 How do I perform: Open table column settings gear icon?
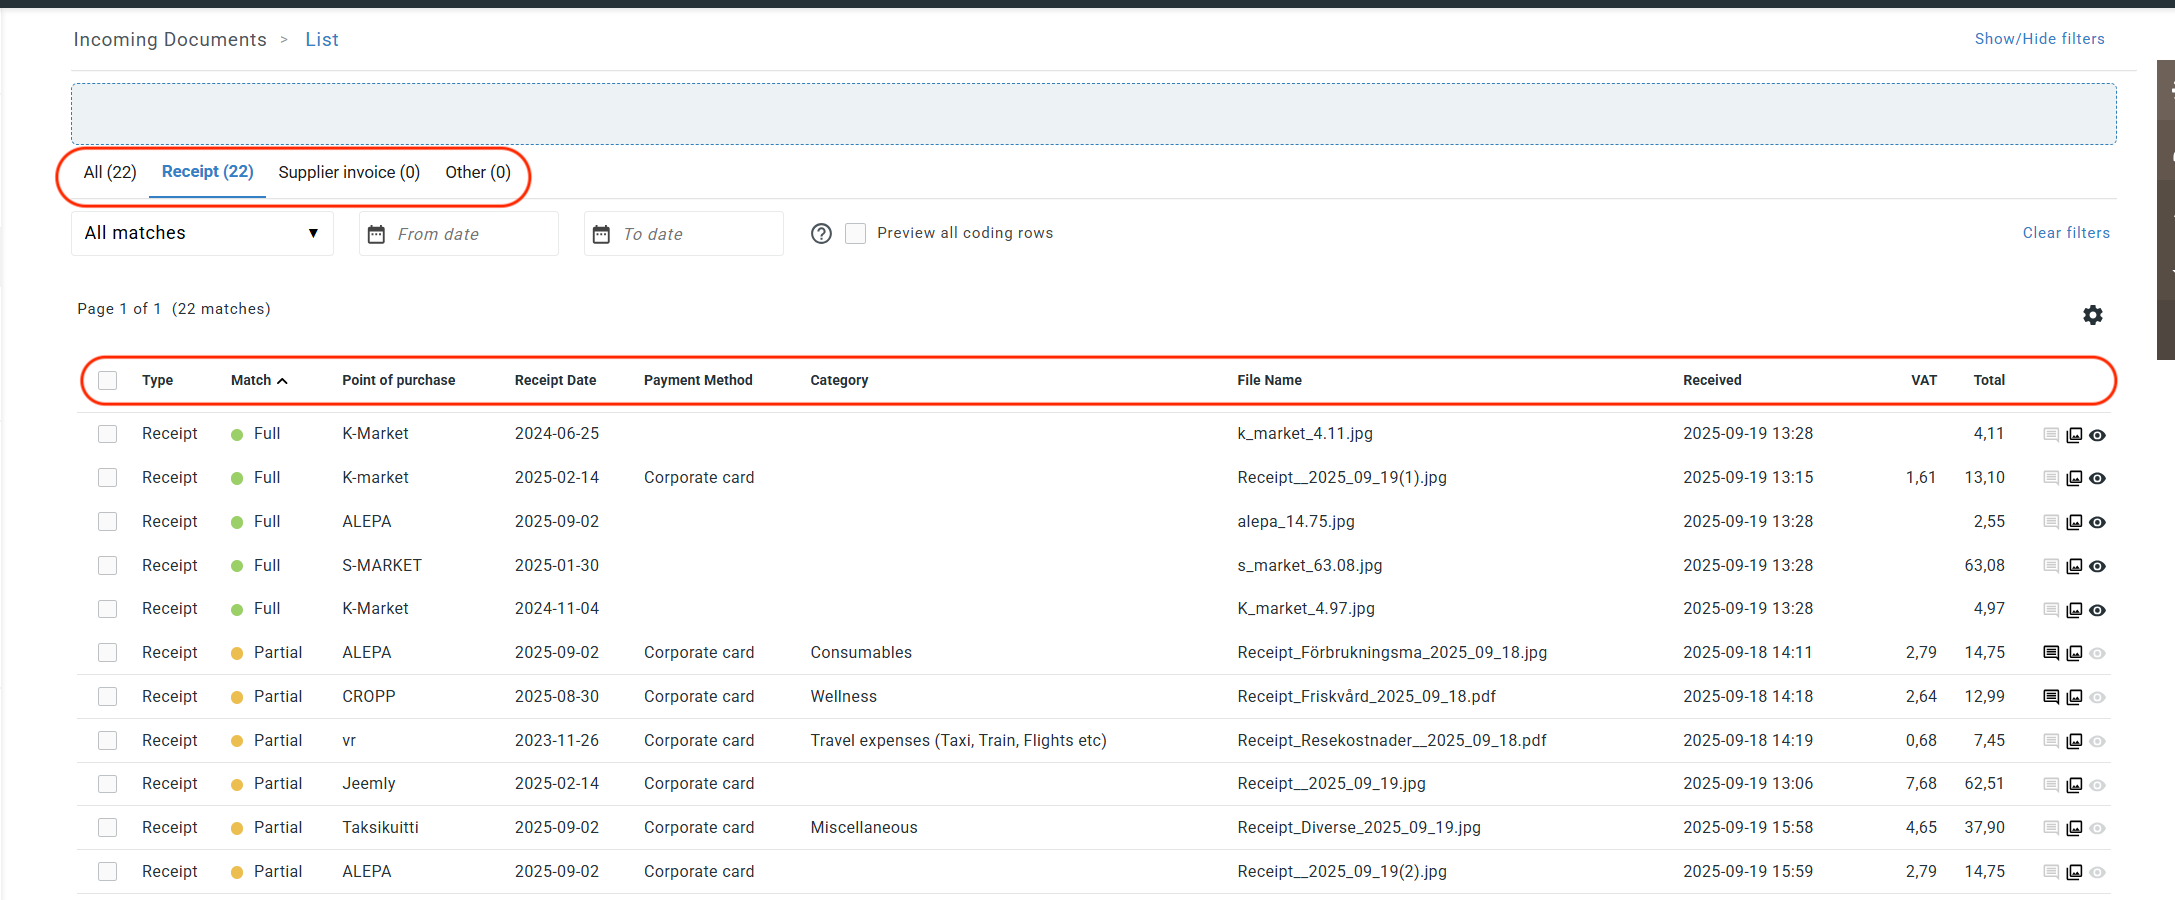point(2092,315)
